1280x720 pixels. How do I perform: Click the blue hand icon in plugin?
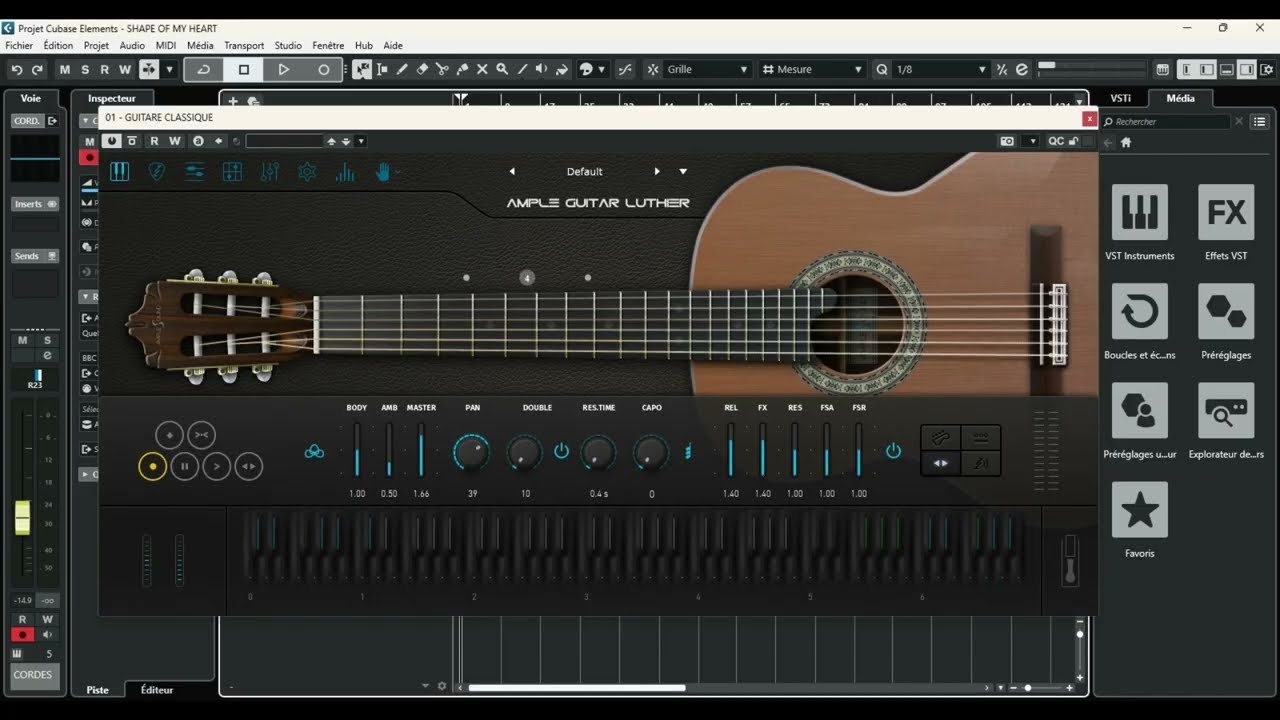(382, 172)
